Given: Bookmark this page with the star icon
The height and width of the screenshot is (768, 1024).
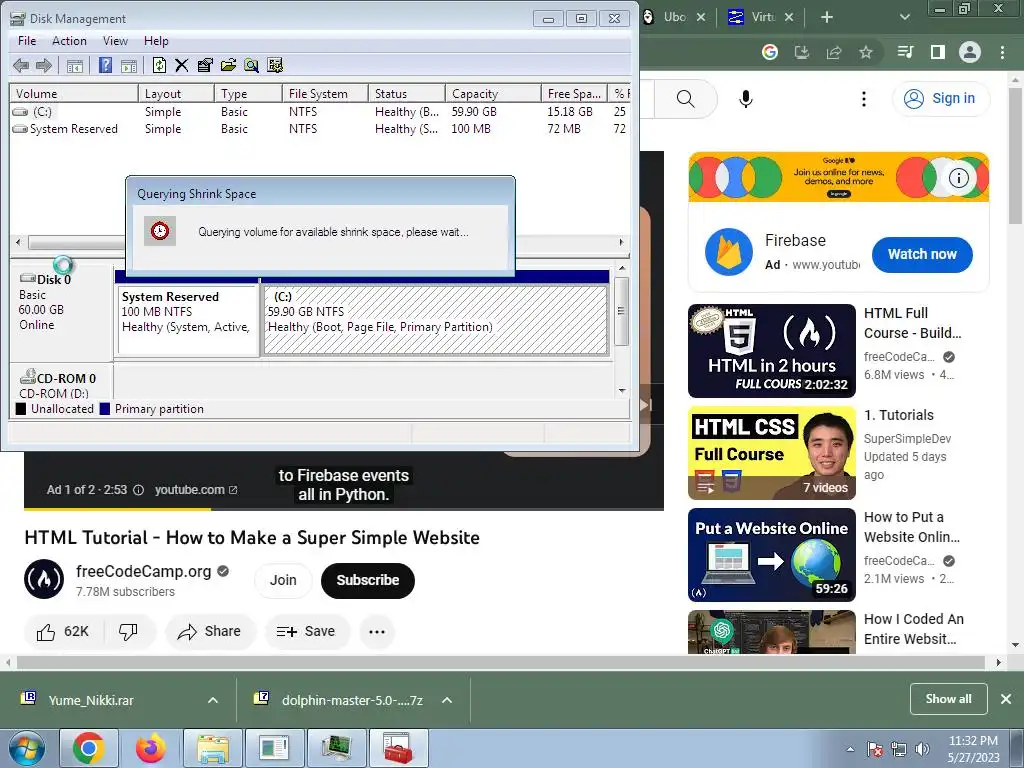Looking at the screenshot, I should coord(866,52).
